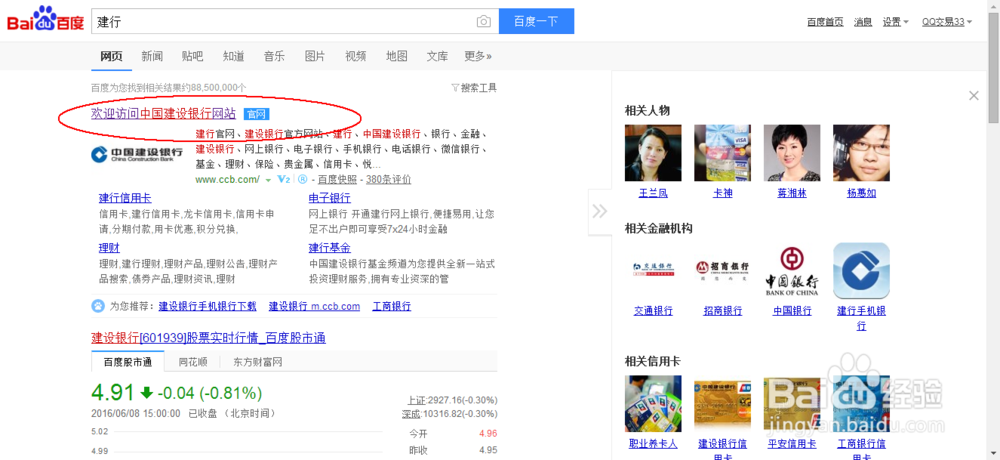Viewport: 1000px width, 460px height.
Task: Expand the QQ交易33 account menu
Action: 947,22
